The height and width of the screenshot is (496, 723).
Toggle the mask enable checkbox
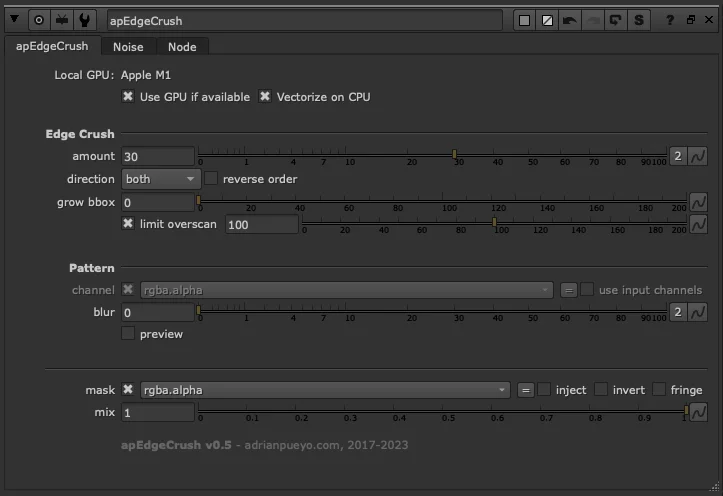click(128, 390)
